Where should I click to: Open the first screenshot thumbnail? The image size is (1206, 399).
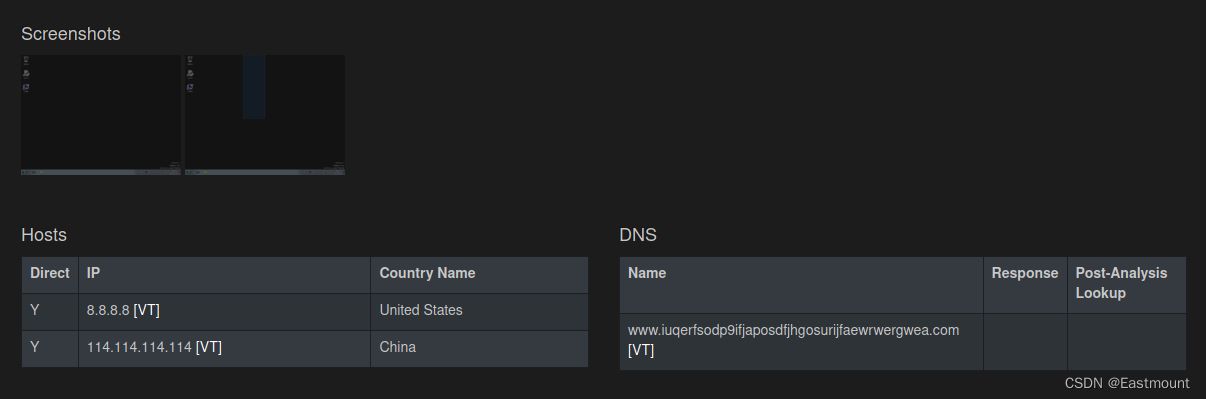pos(101,115)
